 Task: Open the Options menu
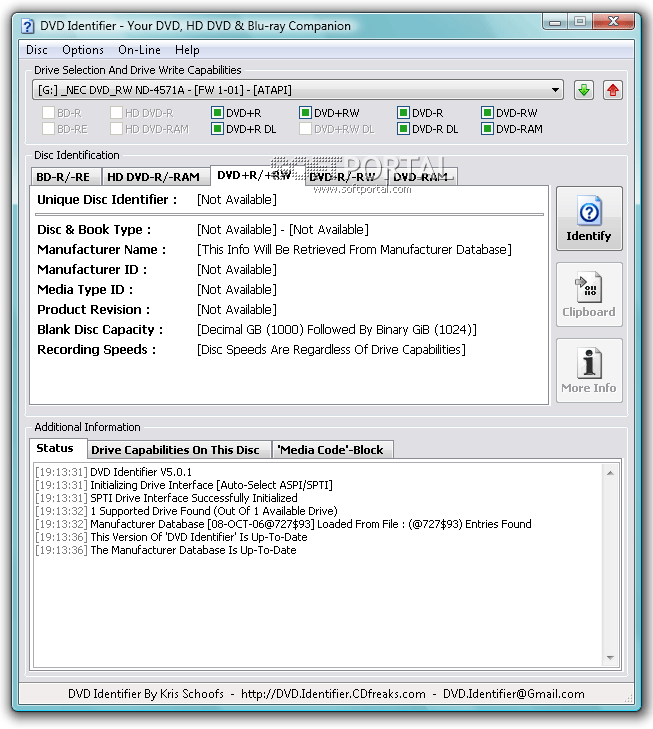(83, 50)
